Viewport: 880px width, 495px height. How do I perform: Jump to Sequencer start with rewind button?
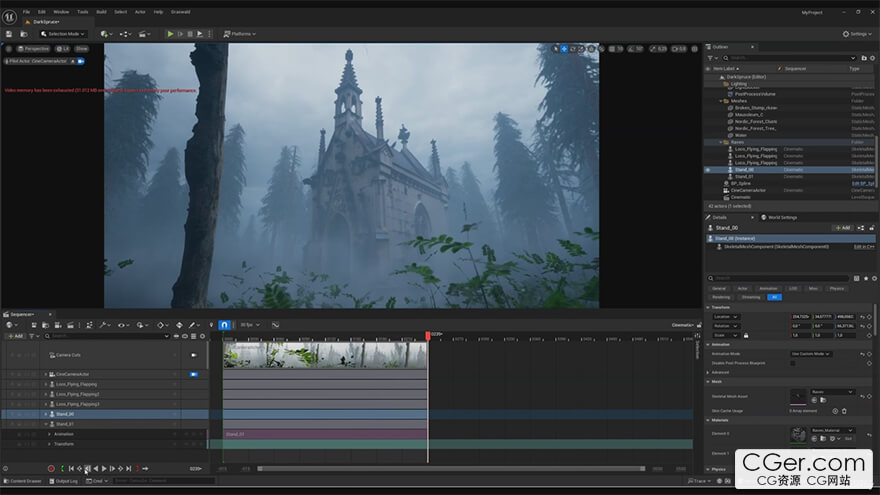(x=71, y=468)
